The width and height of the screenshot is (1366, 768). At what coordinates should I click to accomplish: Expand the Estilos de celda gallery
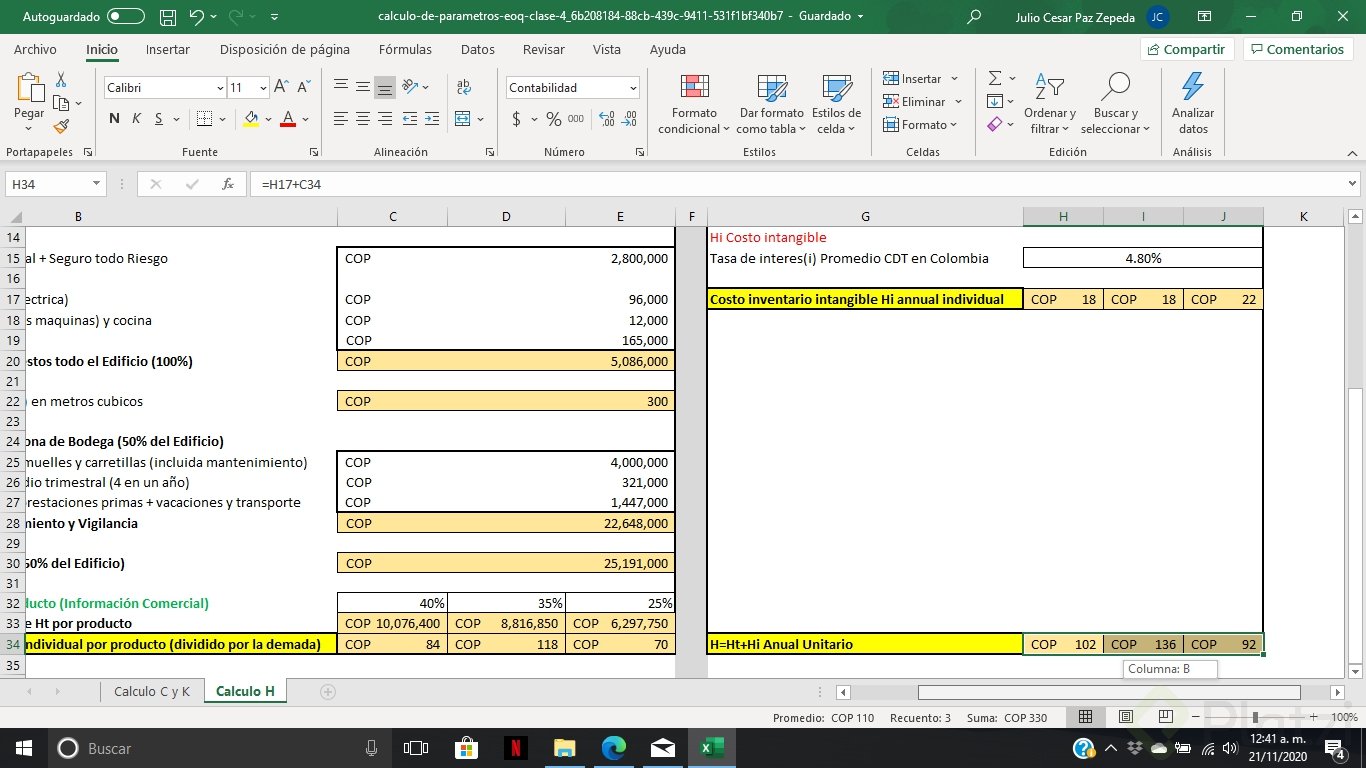(836, 103)
